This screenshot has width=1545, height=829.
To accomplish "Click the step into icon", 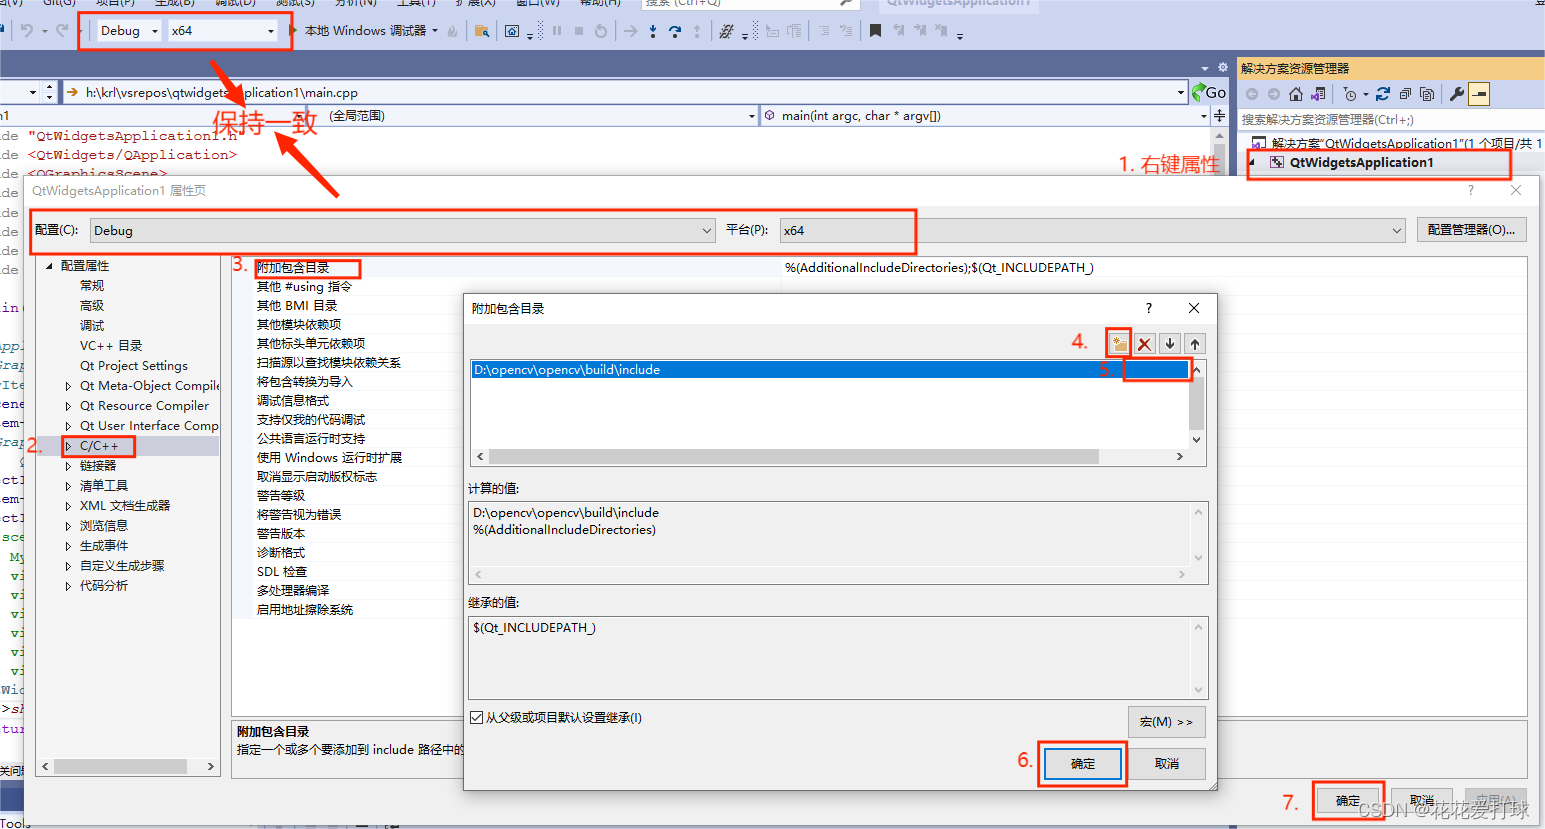I will (653, 31).
